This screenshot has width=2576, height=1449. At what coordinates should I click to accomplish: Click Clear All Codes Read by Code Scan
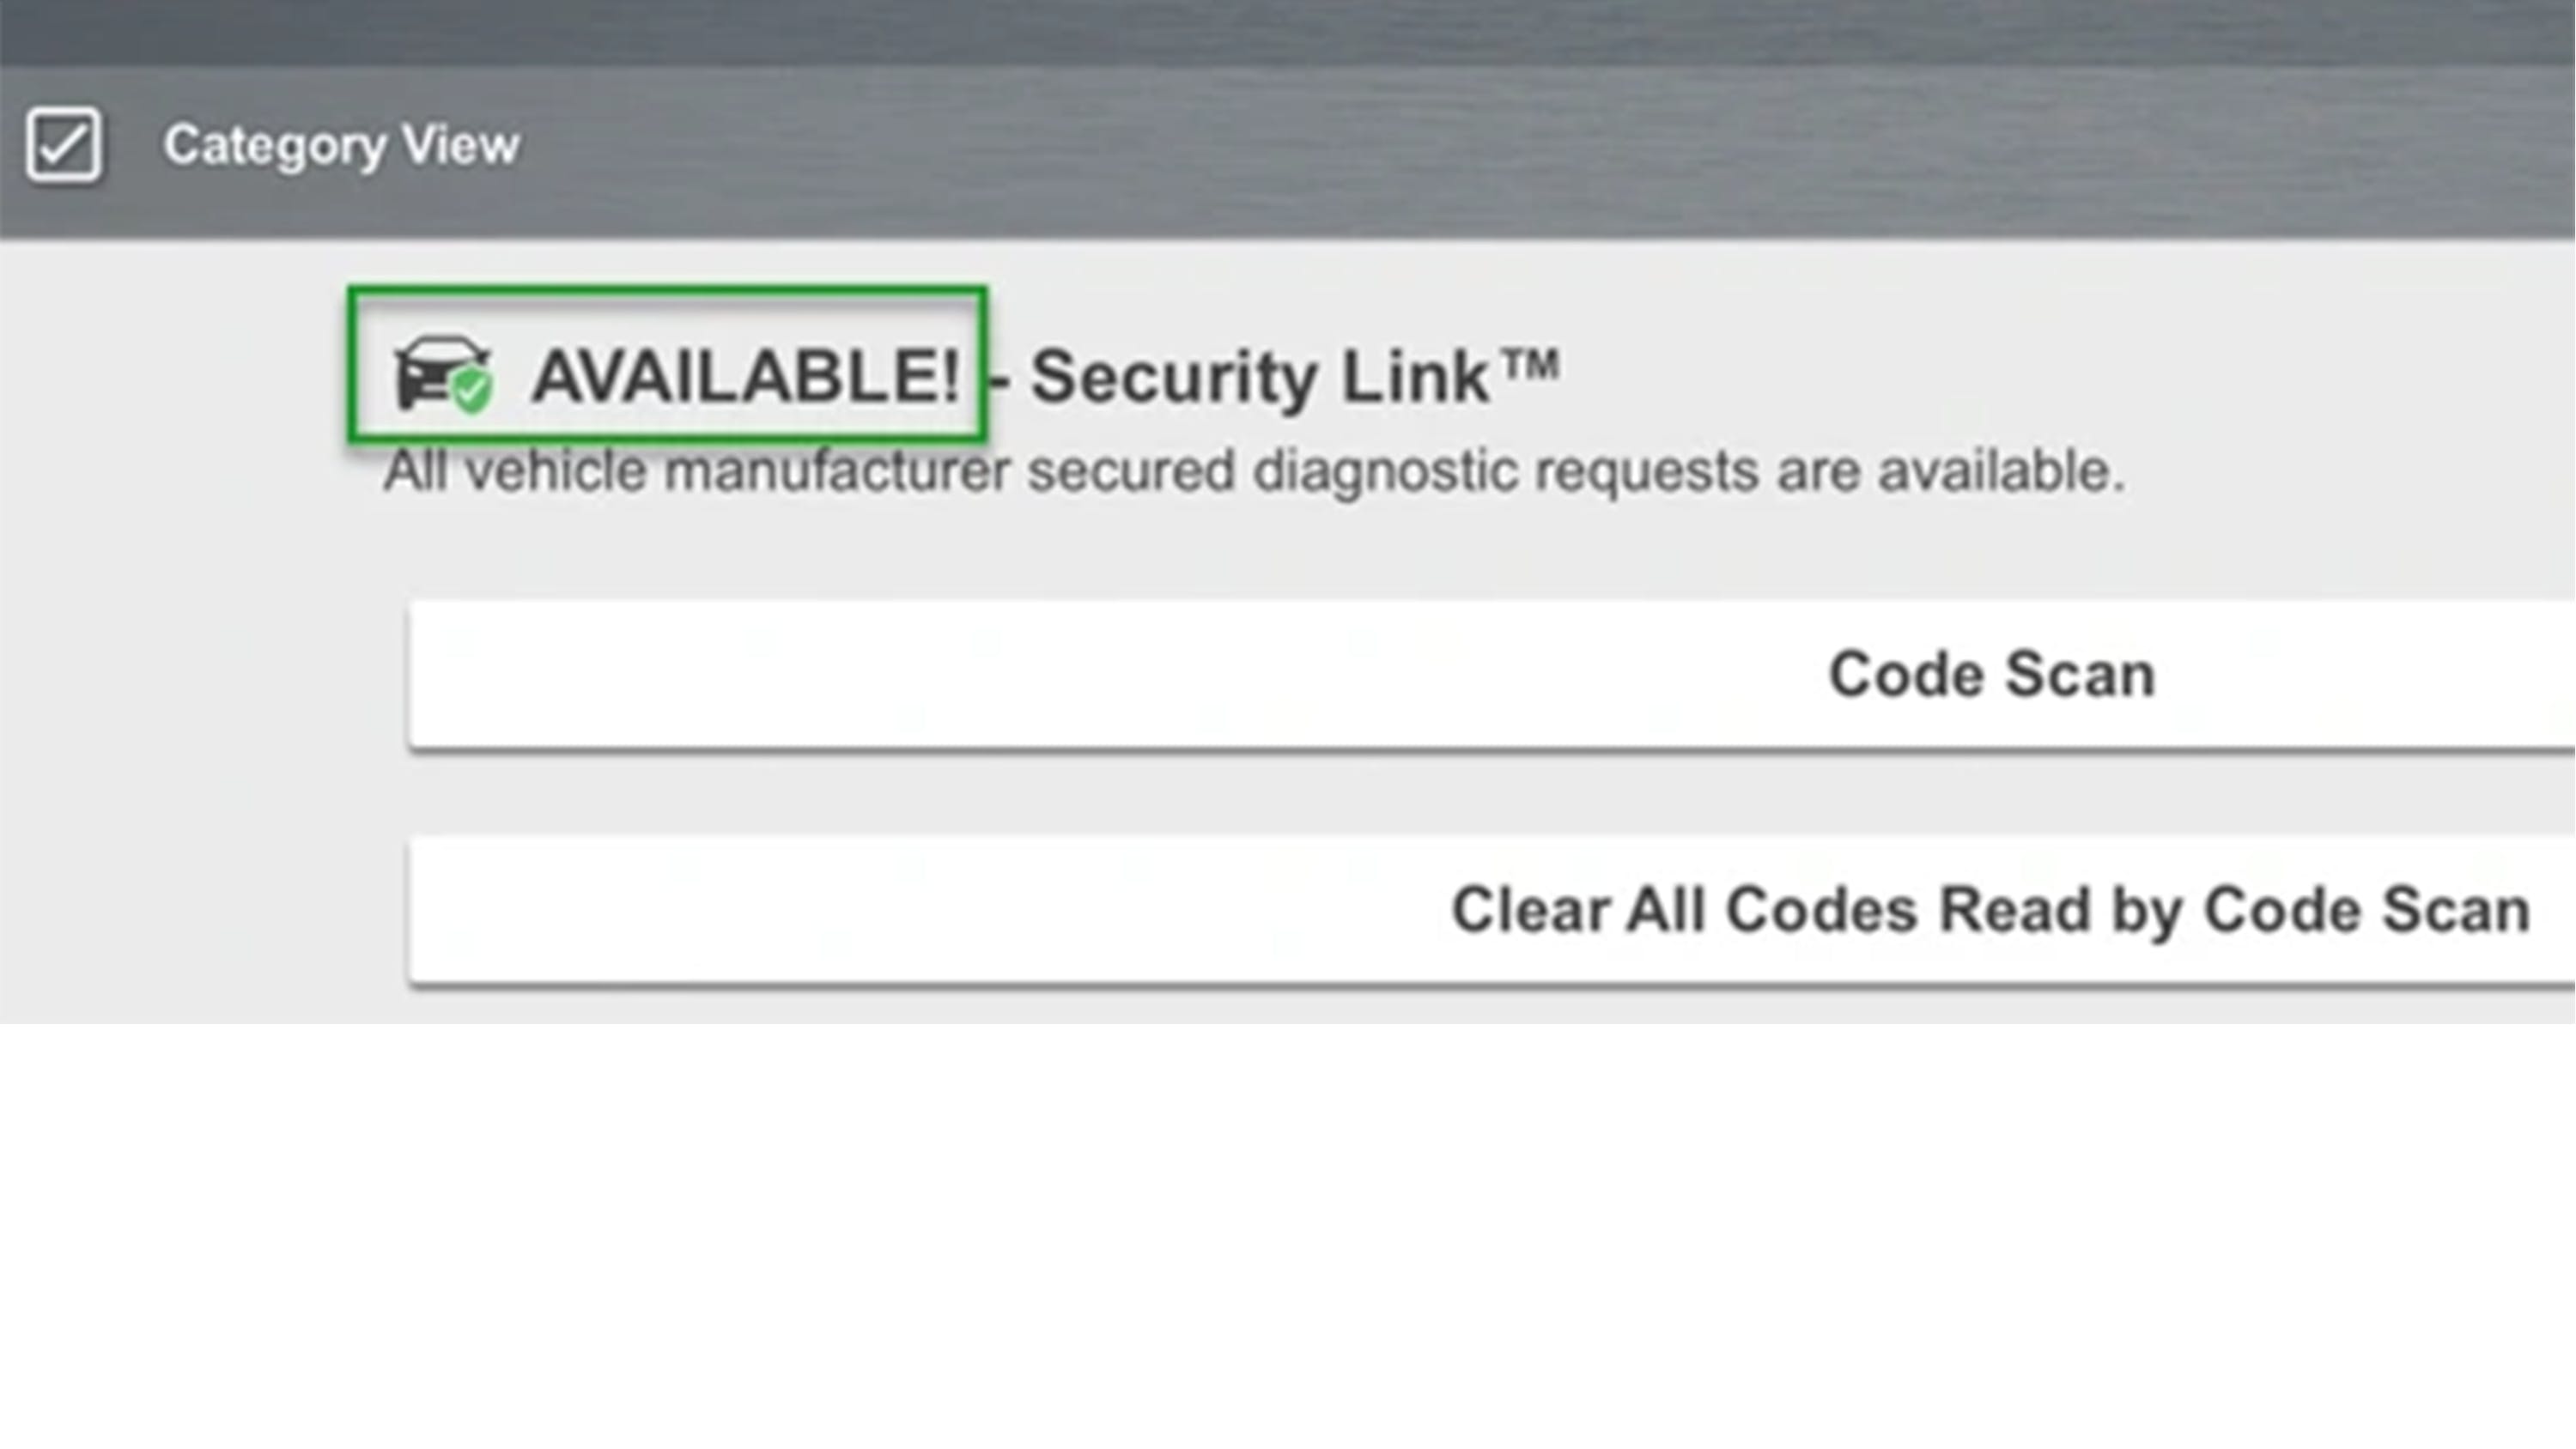(1990, 908)
